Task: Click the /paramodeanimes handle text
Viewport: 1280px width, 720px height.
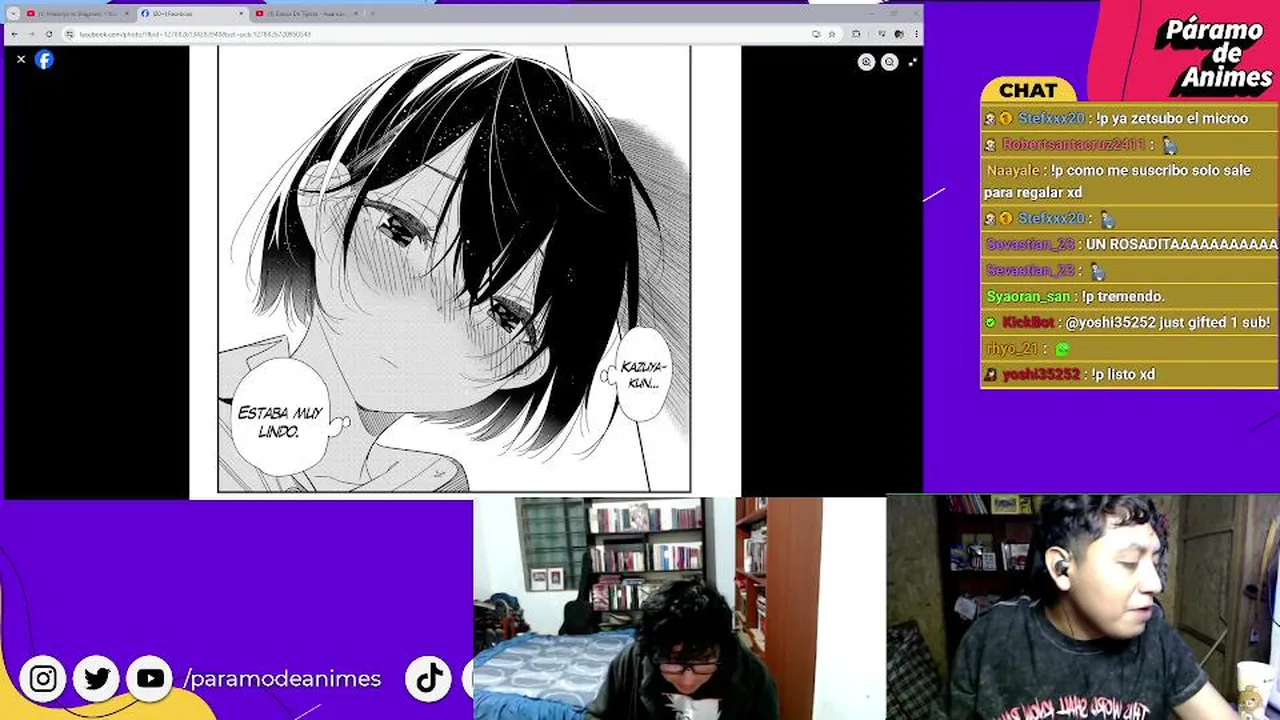Action: (282, 679)
